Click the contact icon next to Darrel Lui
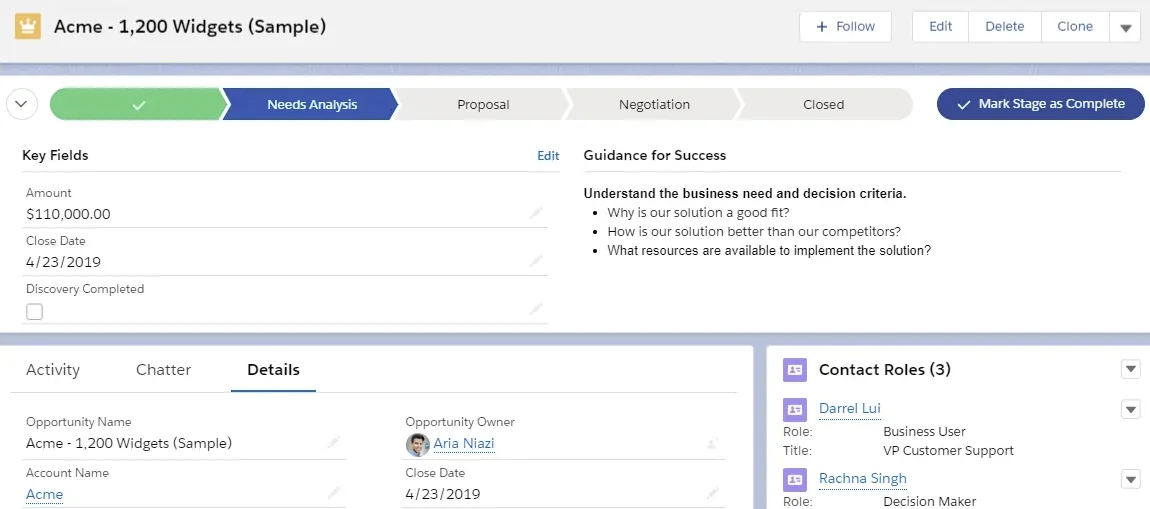 795,409
